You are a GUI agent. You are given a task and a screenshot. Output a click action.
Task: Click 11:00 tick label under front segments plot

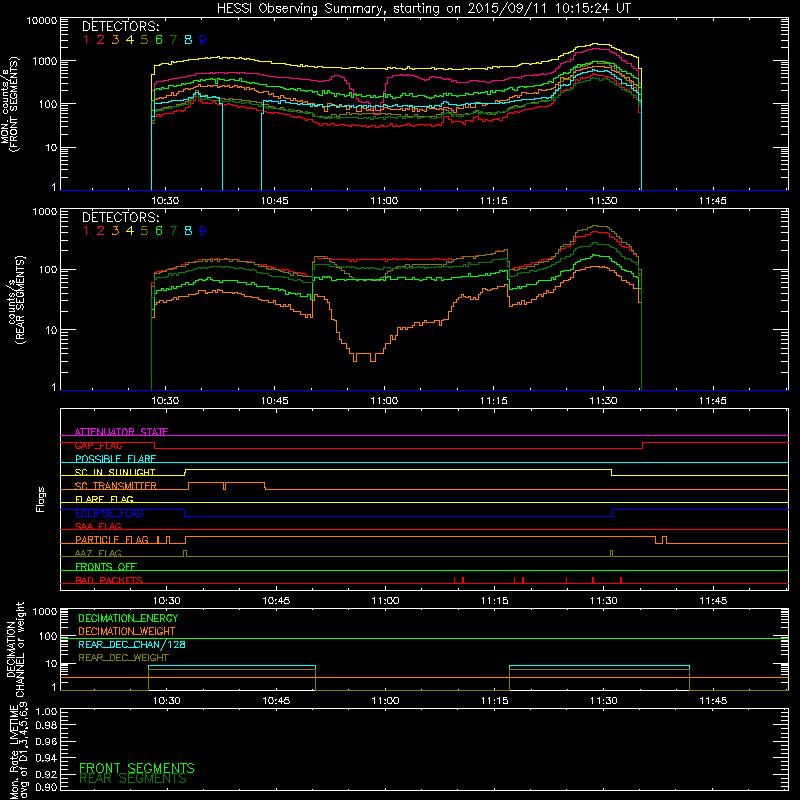[x=384, y=201]
